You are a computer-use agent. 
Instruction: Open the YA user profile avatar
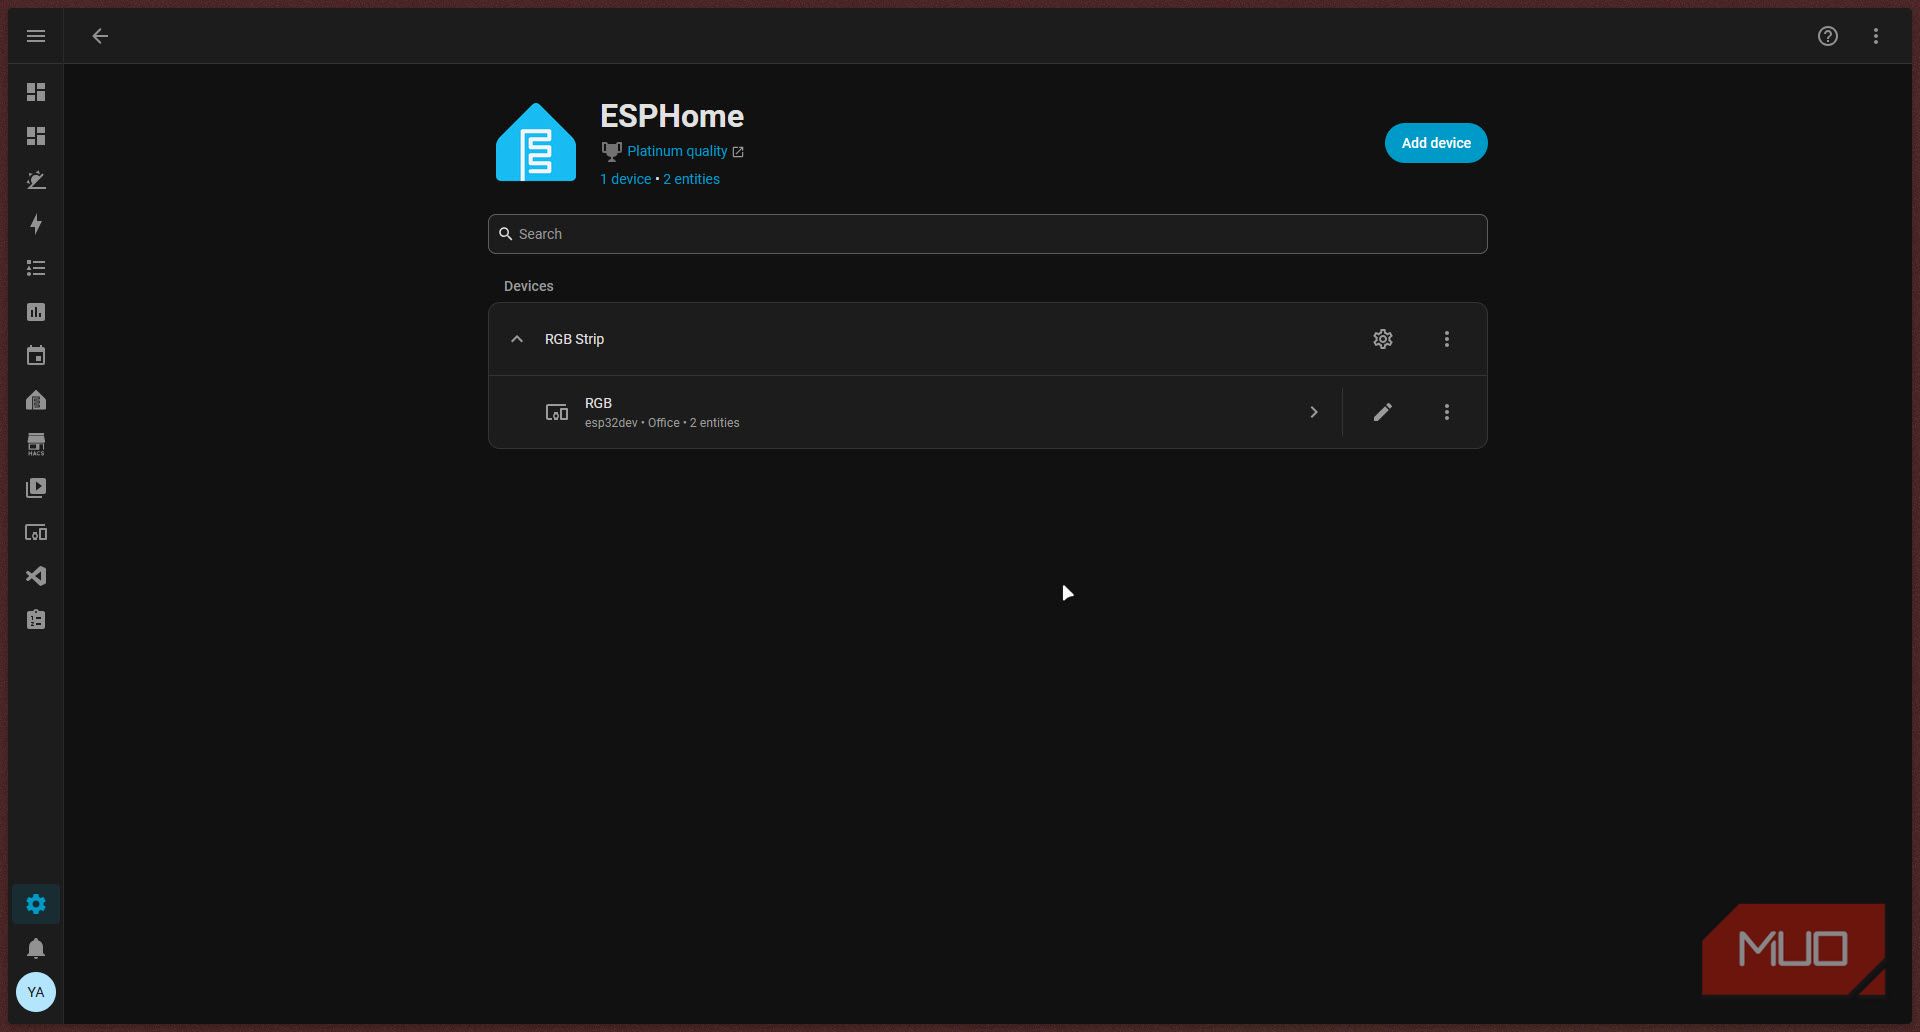pos(36,992)
